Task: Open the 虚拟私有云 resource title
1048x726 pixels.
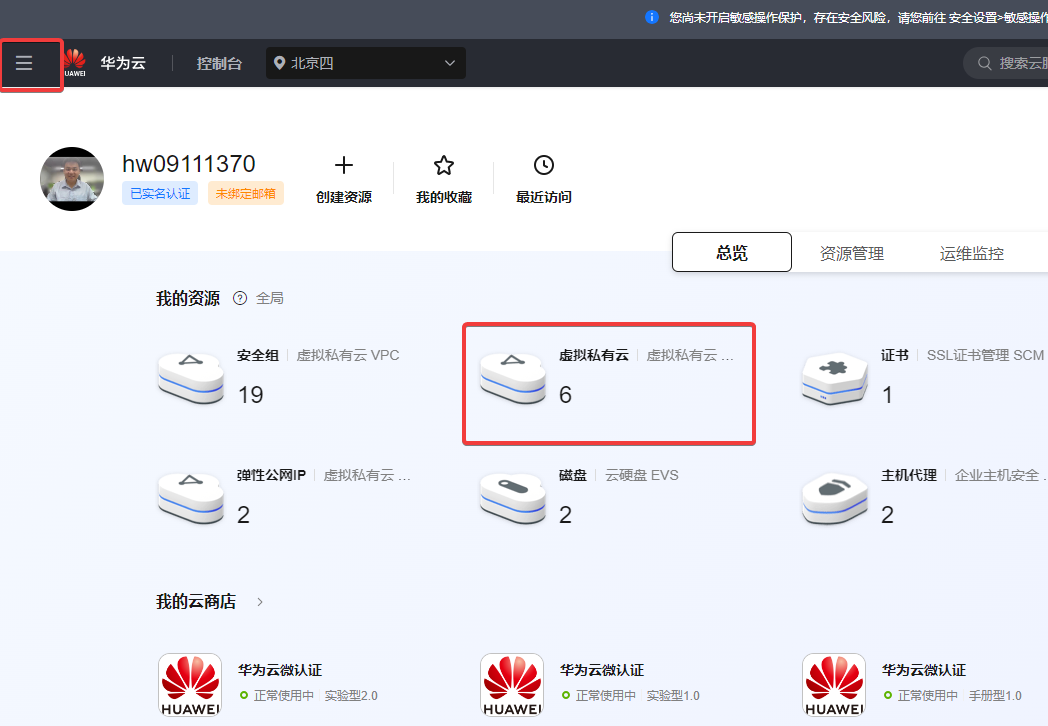Action: pos(594,355)
